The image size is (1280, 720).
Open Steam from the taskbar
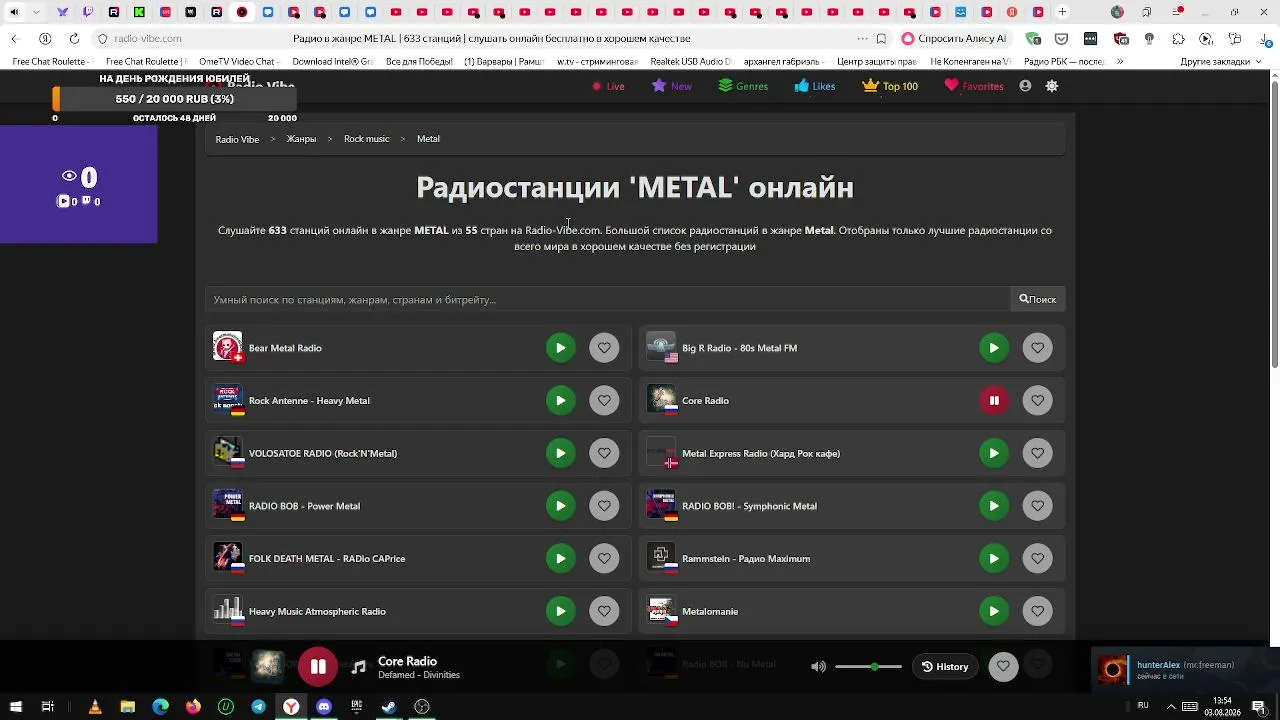tap(389, 707)
